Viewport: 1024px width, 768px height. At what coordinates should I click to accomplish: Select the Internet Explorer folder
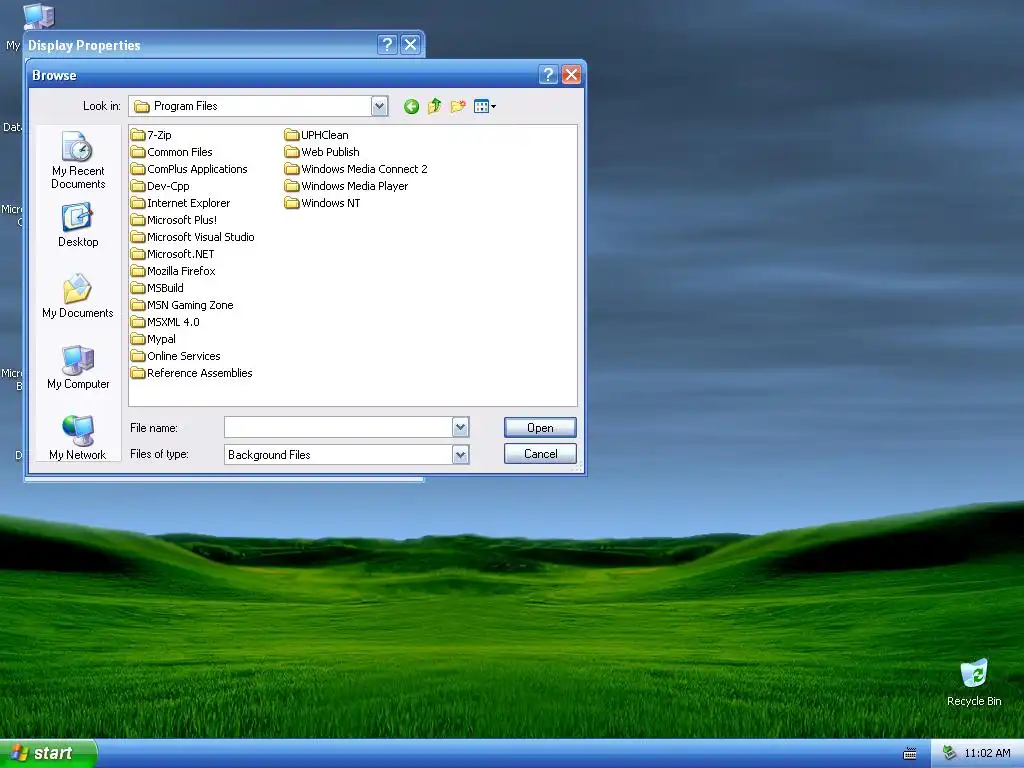[x=180, y=203]
